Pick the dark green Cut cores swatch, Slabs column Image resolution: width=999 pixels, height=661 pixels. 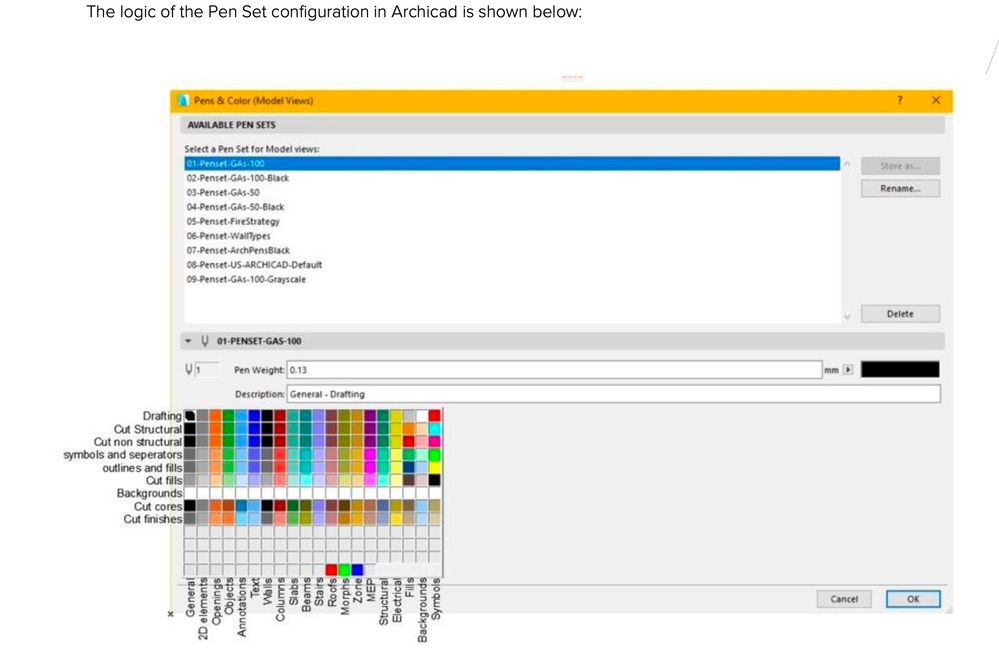tap(293, 505)
